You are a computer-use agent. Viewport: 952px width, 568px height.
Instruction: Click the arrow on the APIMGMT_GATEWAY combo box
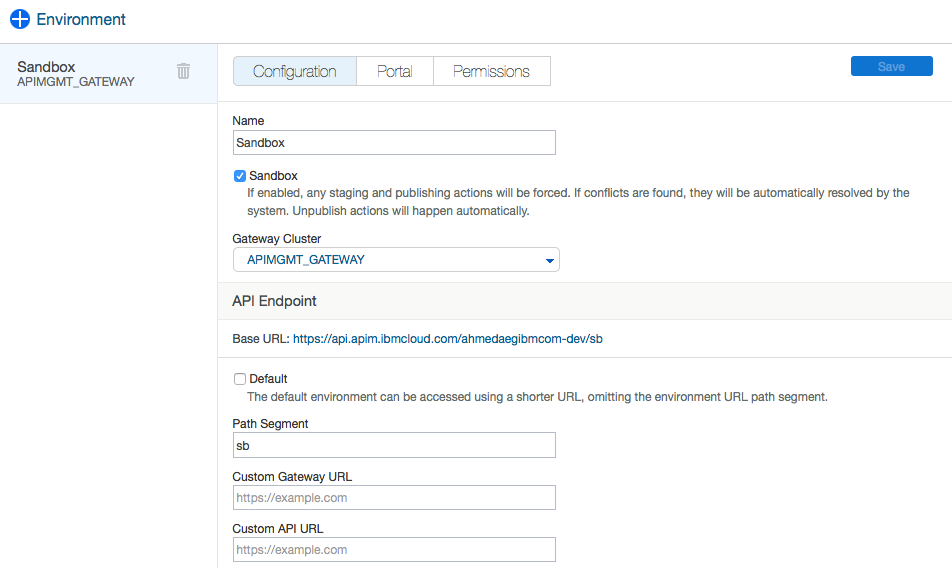coord(549,261)
